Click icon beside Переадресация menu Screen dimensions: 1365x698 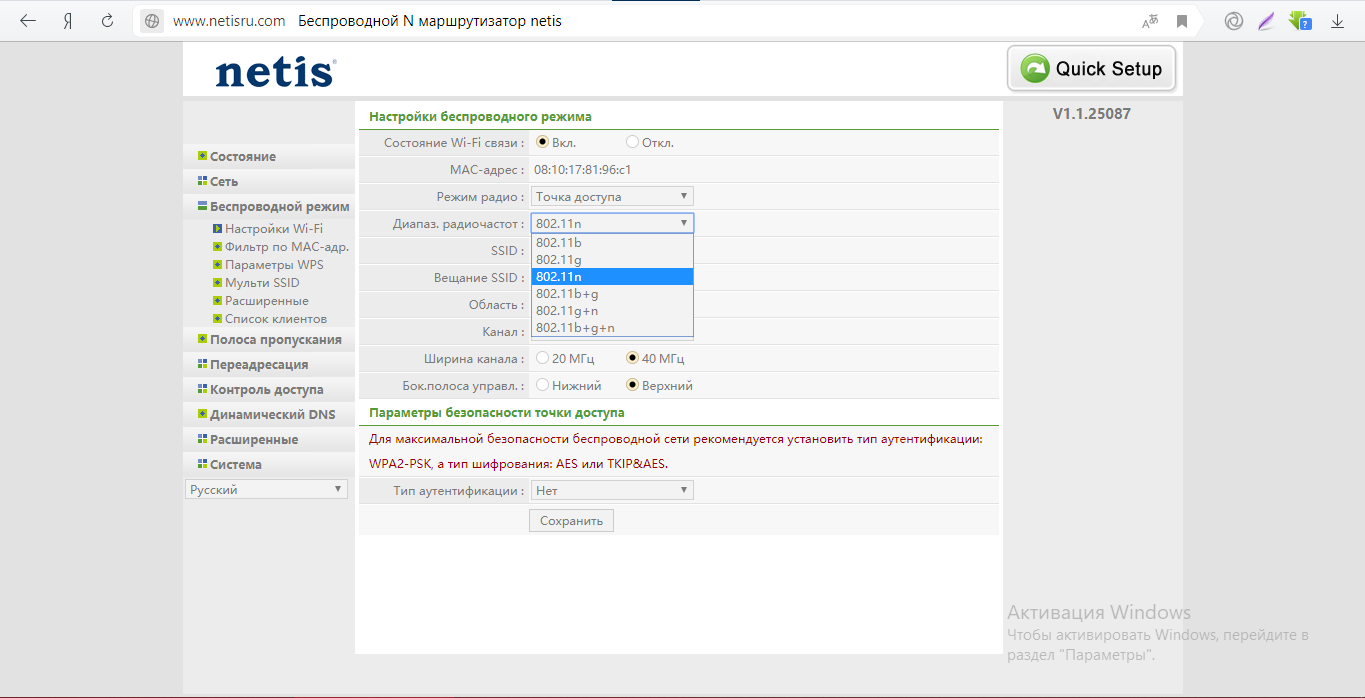(202, 364)
